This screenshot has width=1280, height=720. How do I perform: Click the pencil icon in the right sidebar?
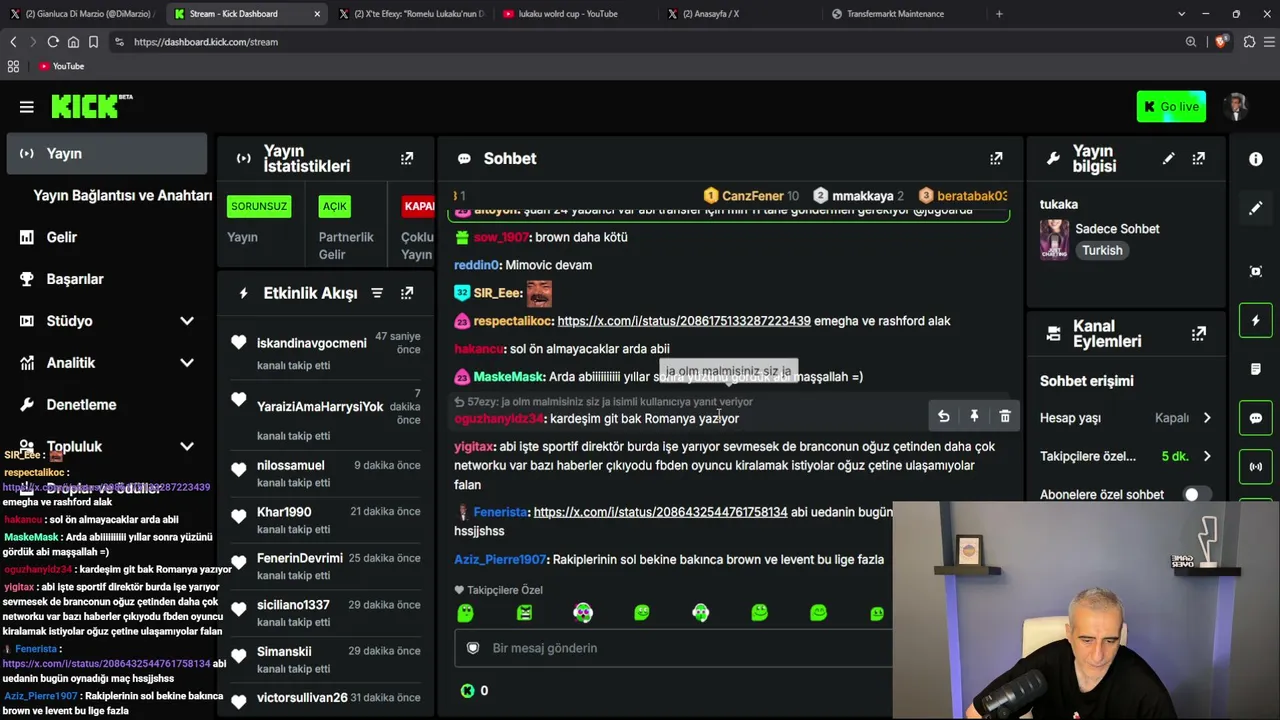[1256, 208]
